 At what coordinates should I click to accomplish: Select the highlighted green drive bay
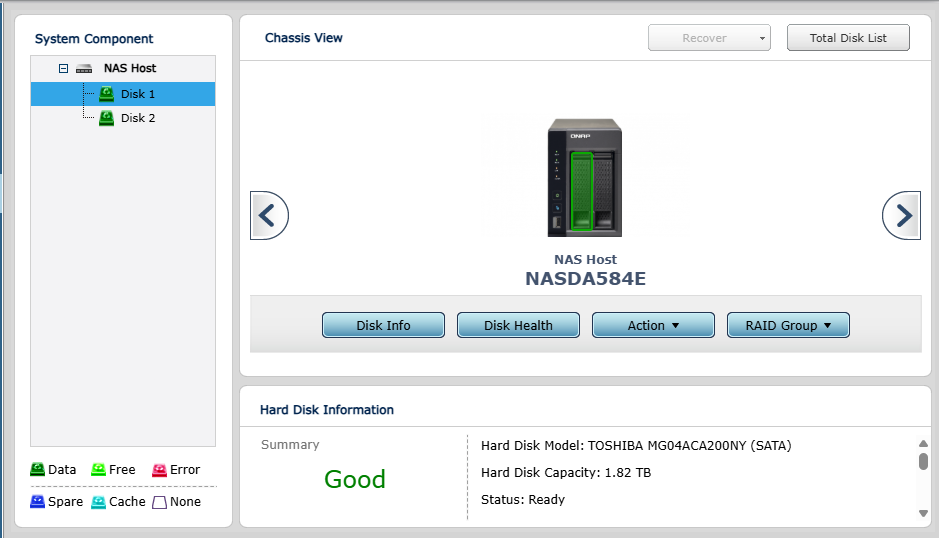[x=581, y=191]
